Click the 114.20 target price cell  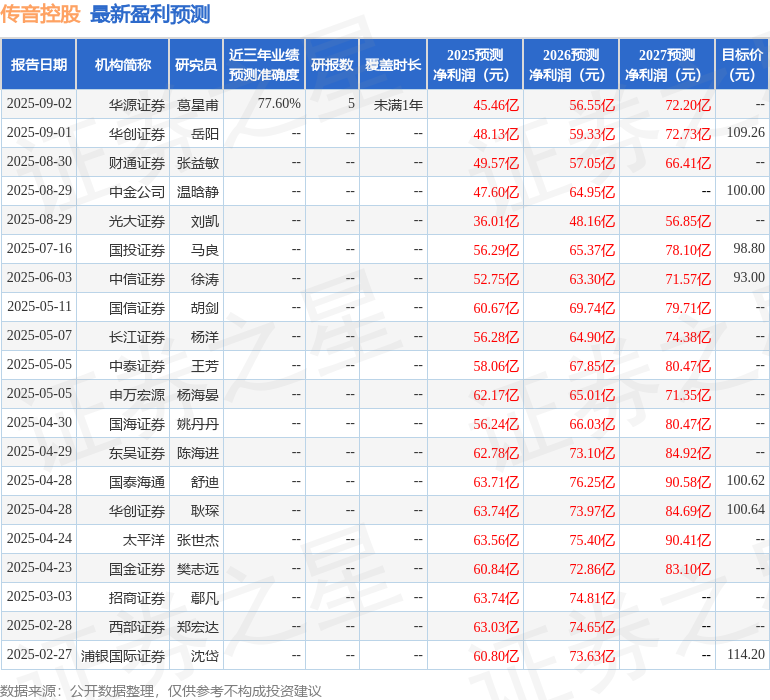(x=745, y=655)
